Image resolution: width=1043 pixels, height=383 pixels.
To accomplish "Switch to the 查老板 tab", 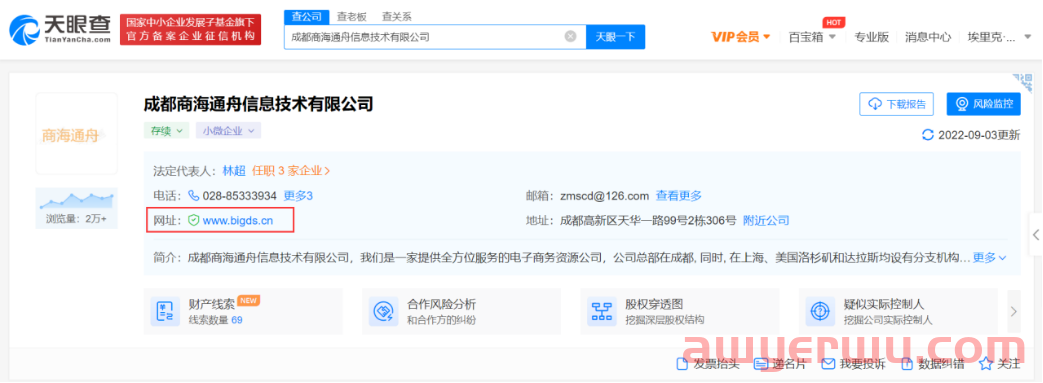I will (x=352, y=16).
